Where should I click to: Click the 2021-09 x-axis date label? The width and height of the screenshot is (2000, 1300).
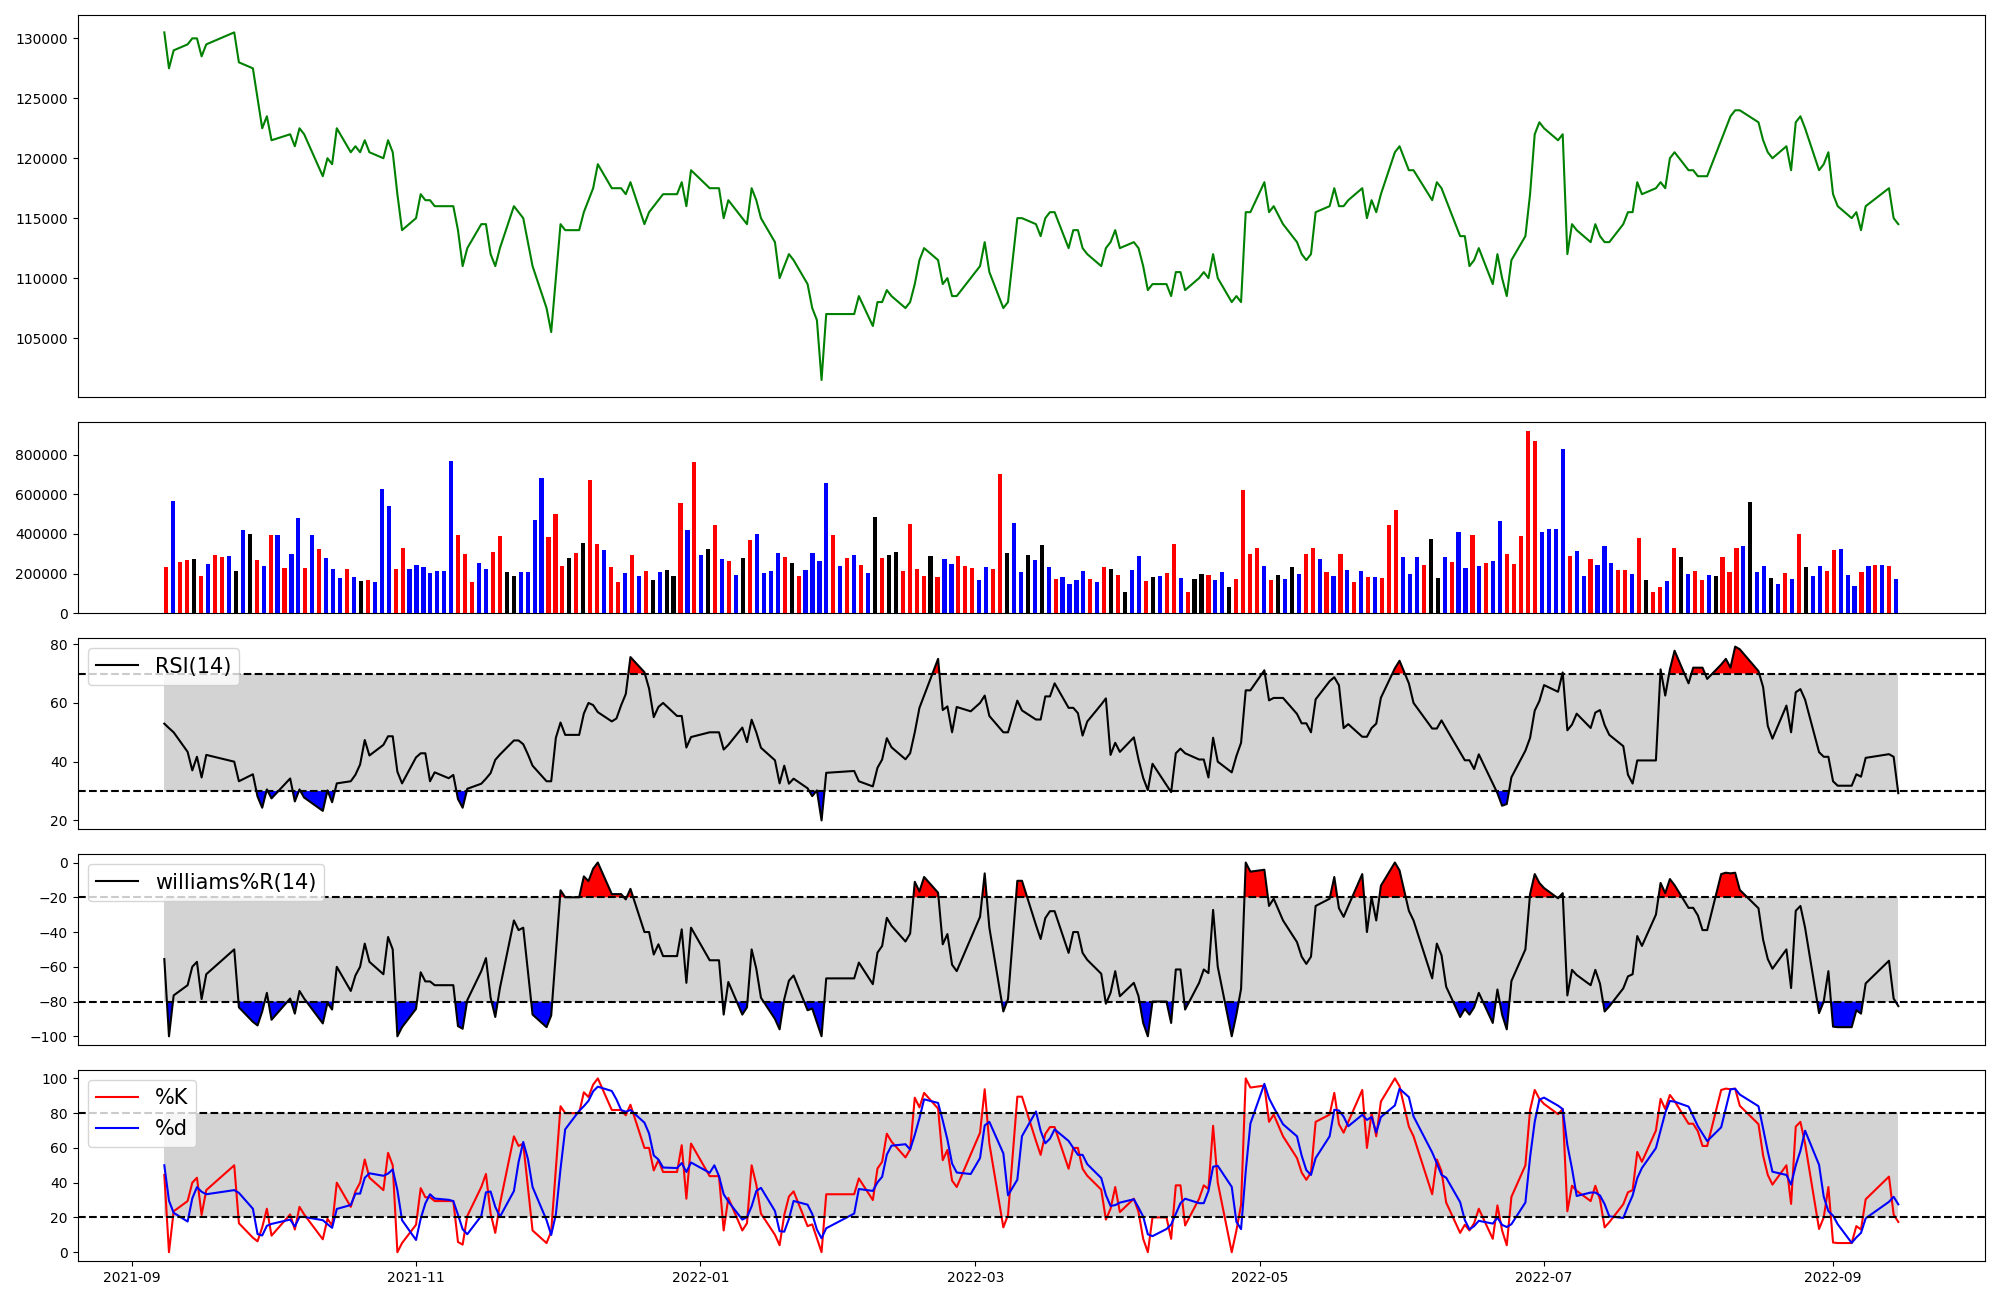click(132, 1277)
